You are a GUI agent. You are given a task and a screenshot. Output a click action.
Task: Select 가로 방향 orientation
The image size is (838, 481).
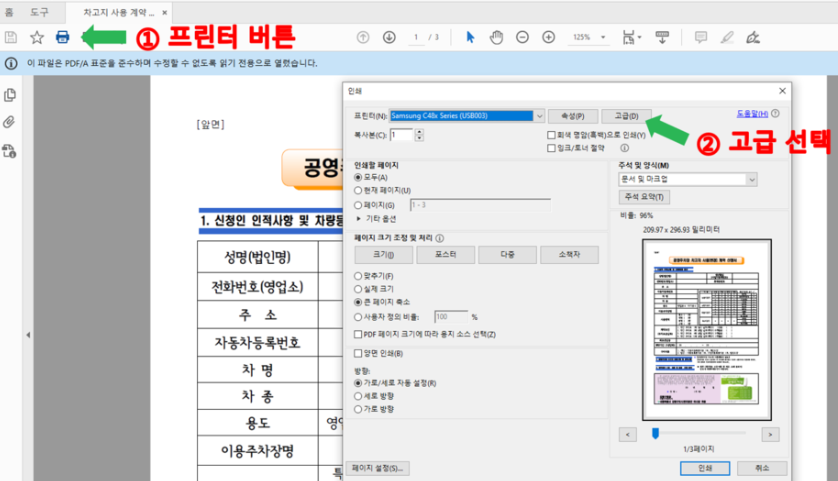click(358, 409)
